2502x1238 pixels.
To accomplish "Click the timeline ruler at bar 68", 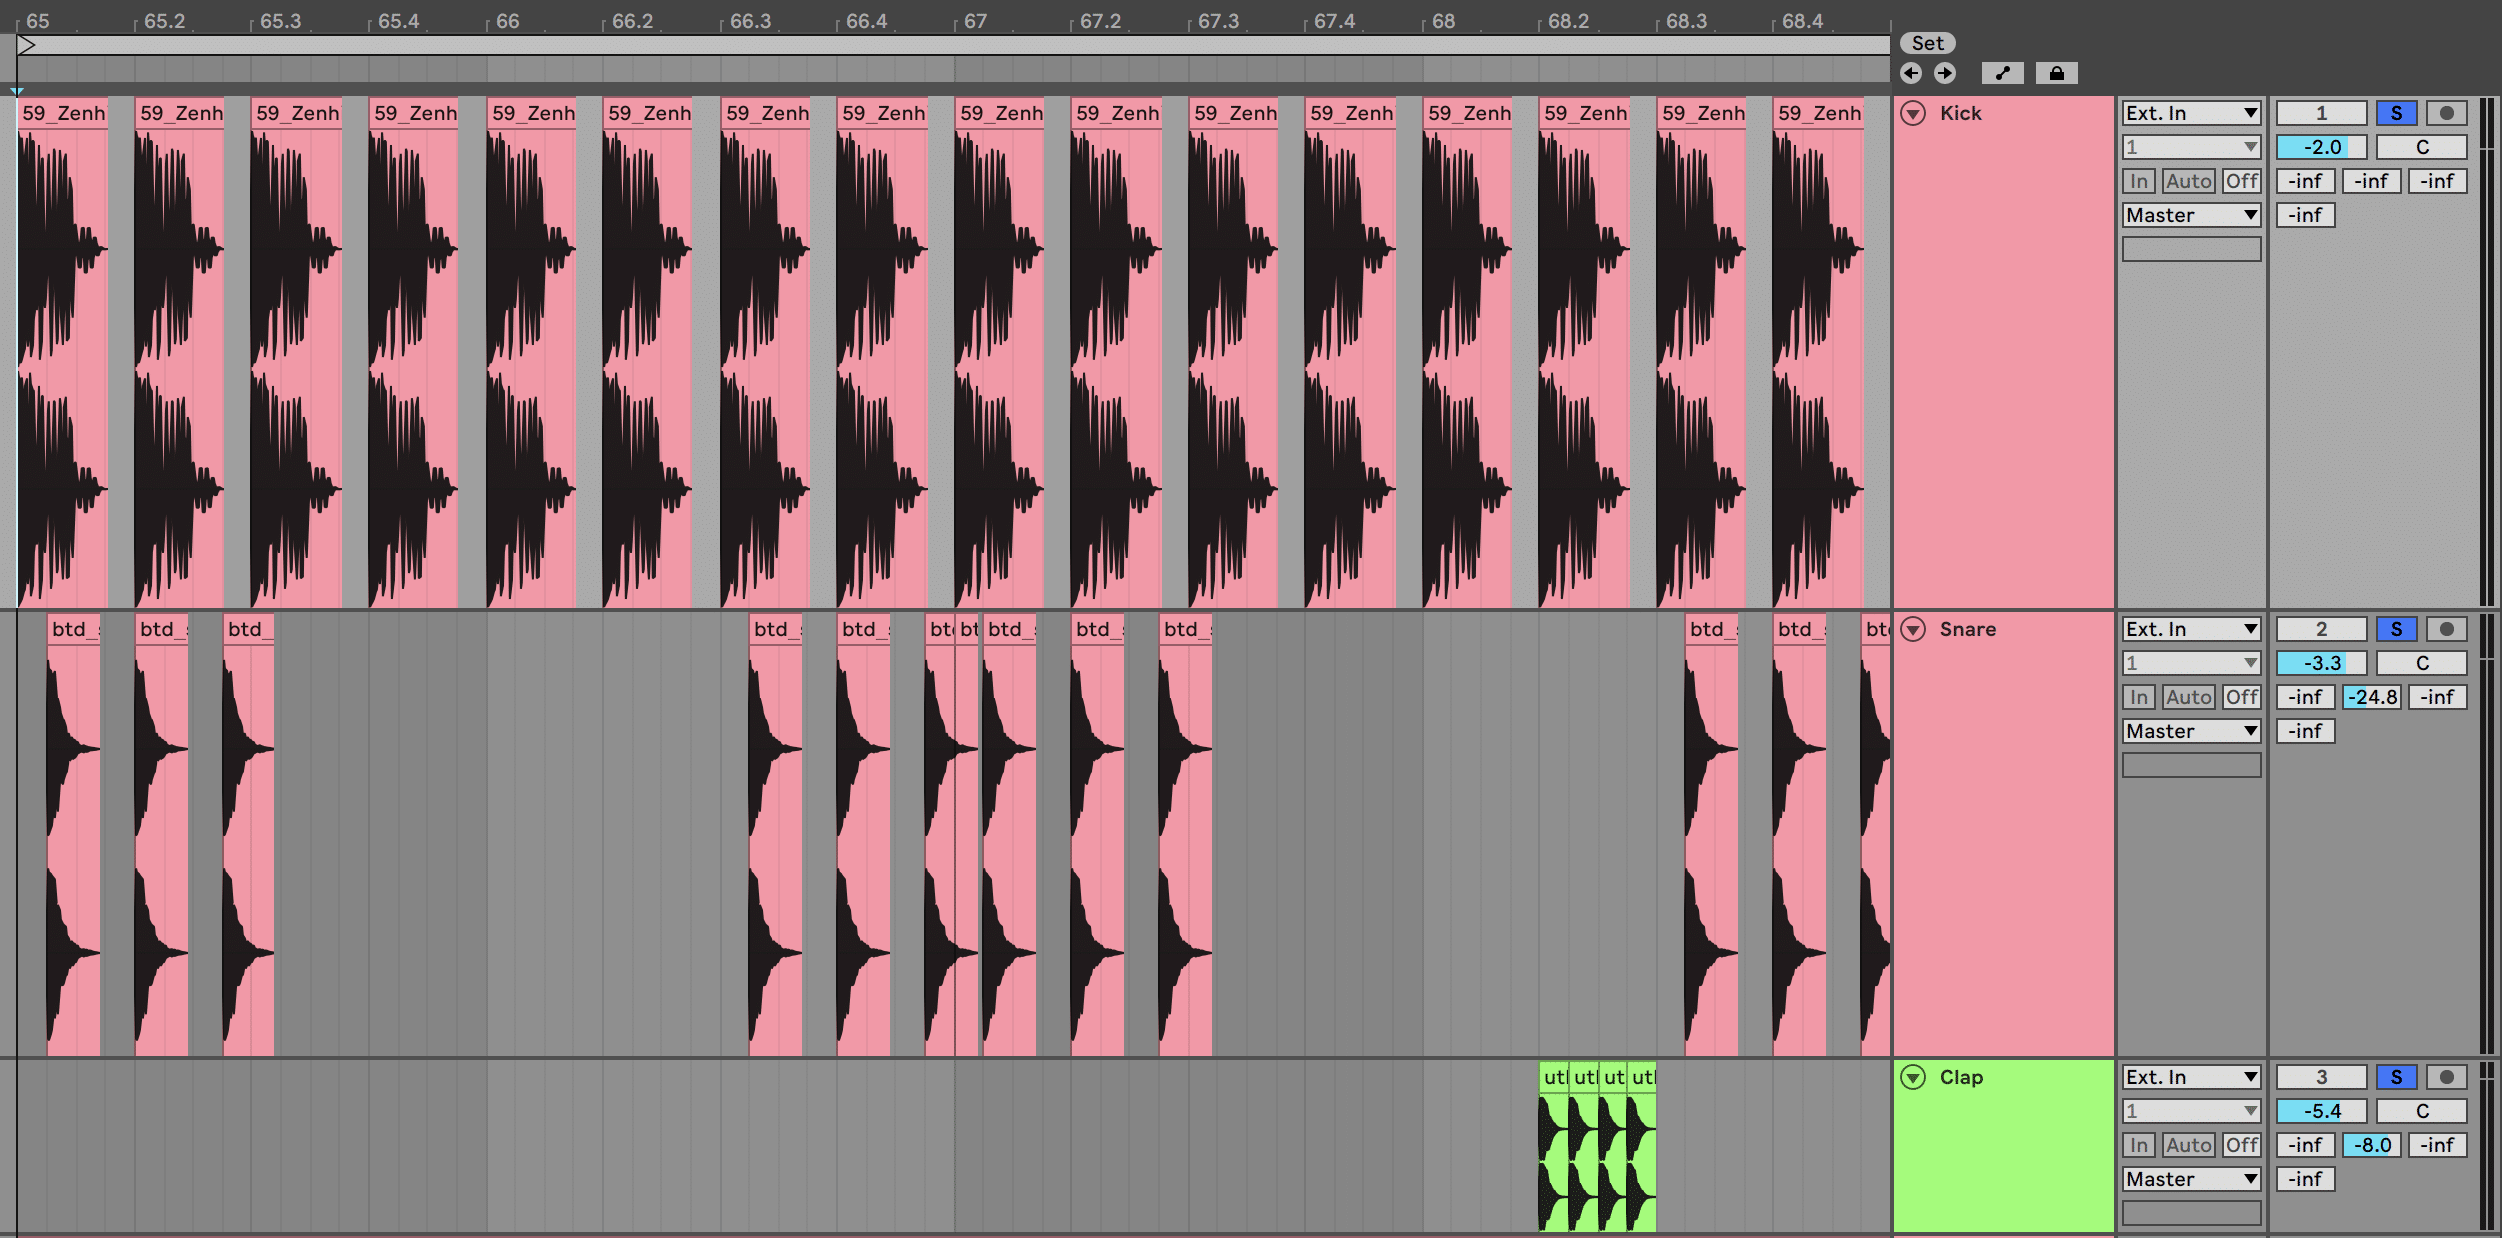I will [x=1443, y=21].
